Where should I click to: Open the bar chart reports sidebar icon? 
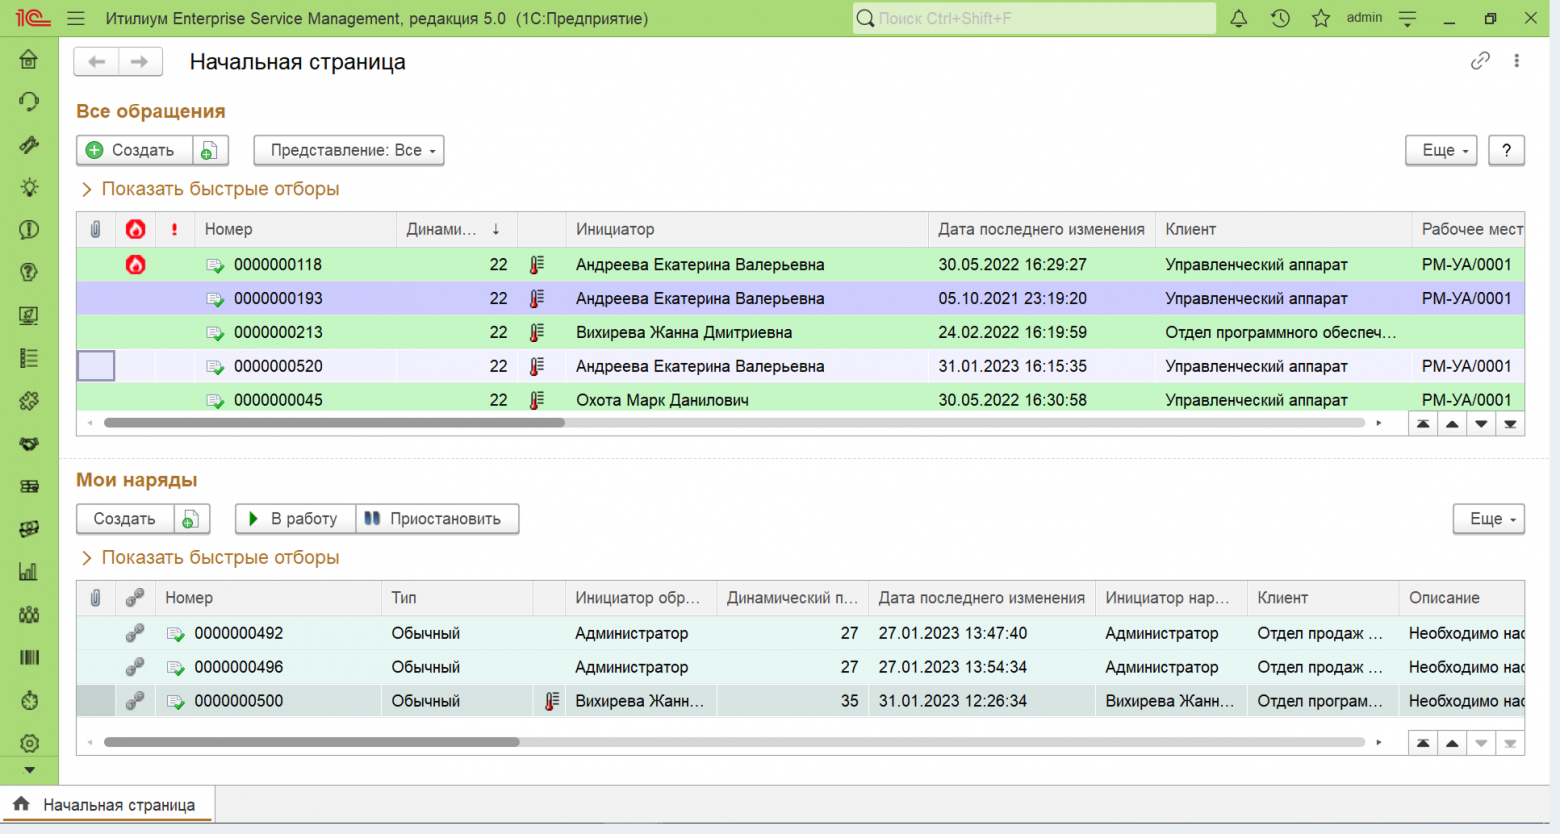[29, 572]
